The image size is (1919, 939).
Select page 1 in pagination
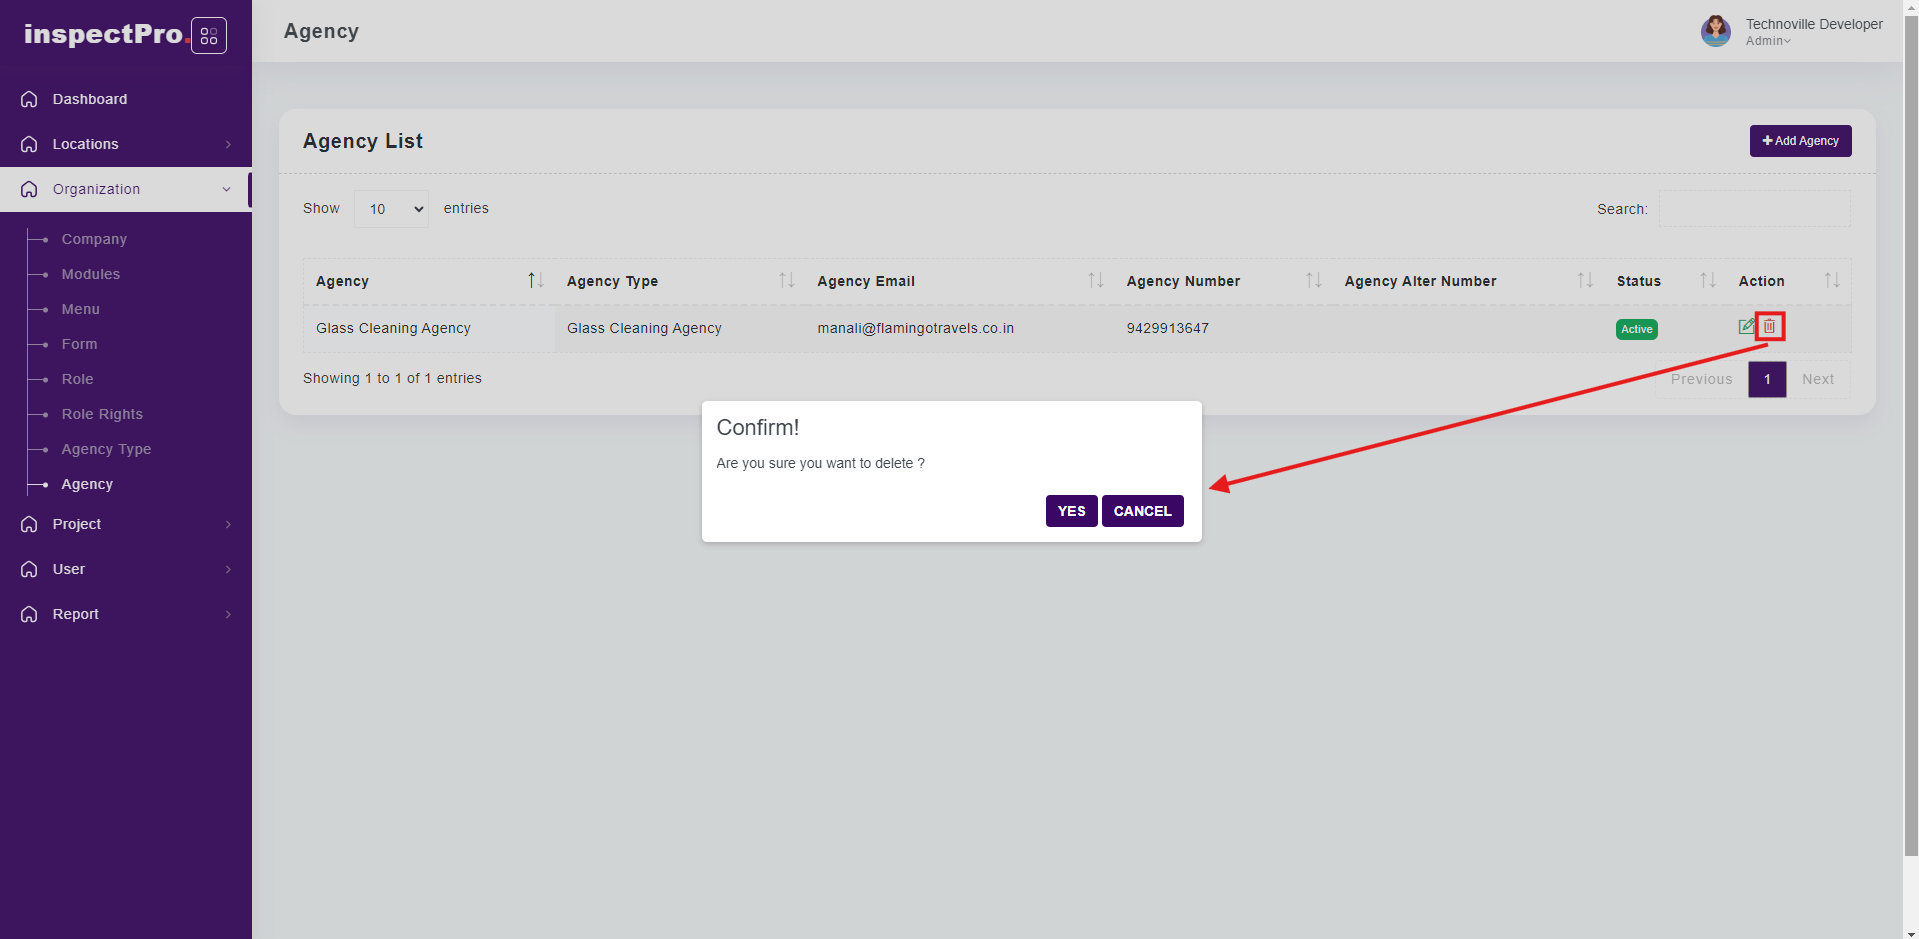(1767, 379)
